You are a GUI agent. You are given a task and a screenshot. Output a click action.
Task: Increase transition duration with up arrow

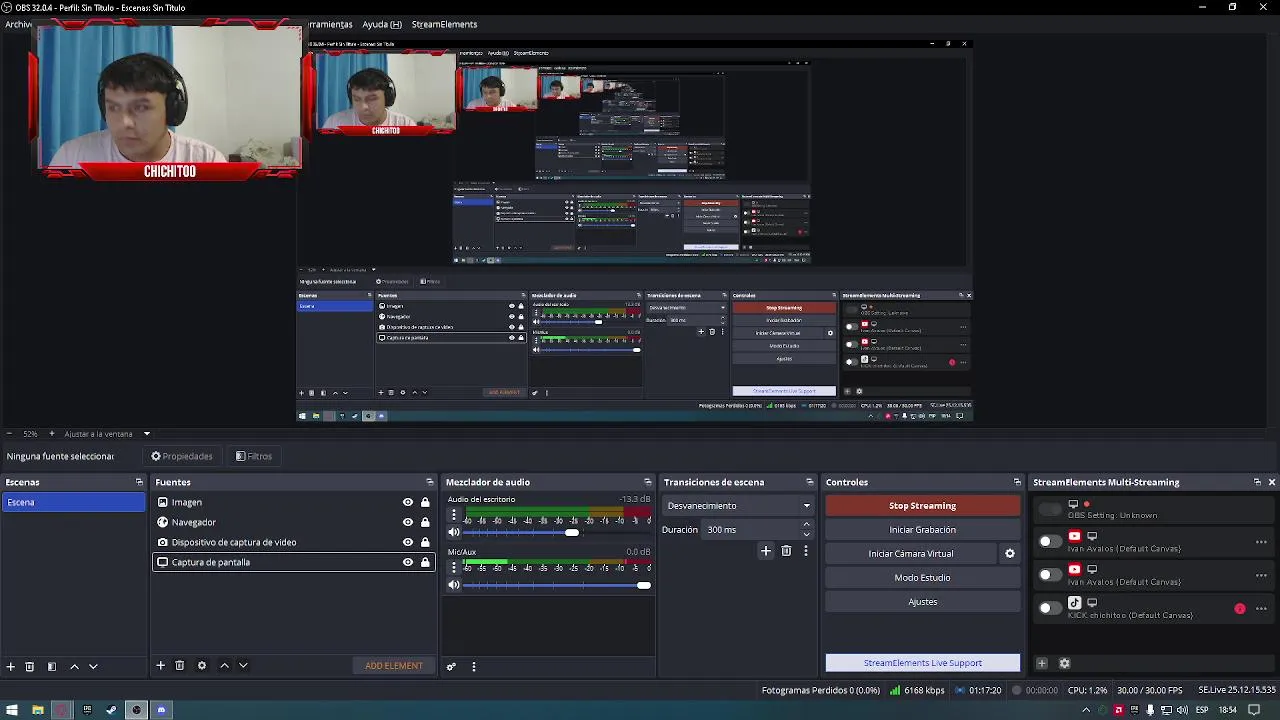tap(807, 526)
